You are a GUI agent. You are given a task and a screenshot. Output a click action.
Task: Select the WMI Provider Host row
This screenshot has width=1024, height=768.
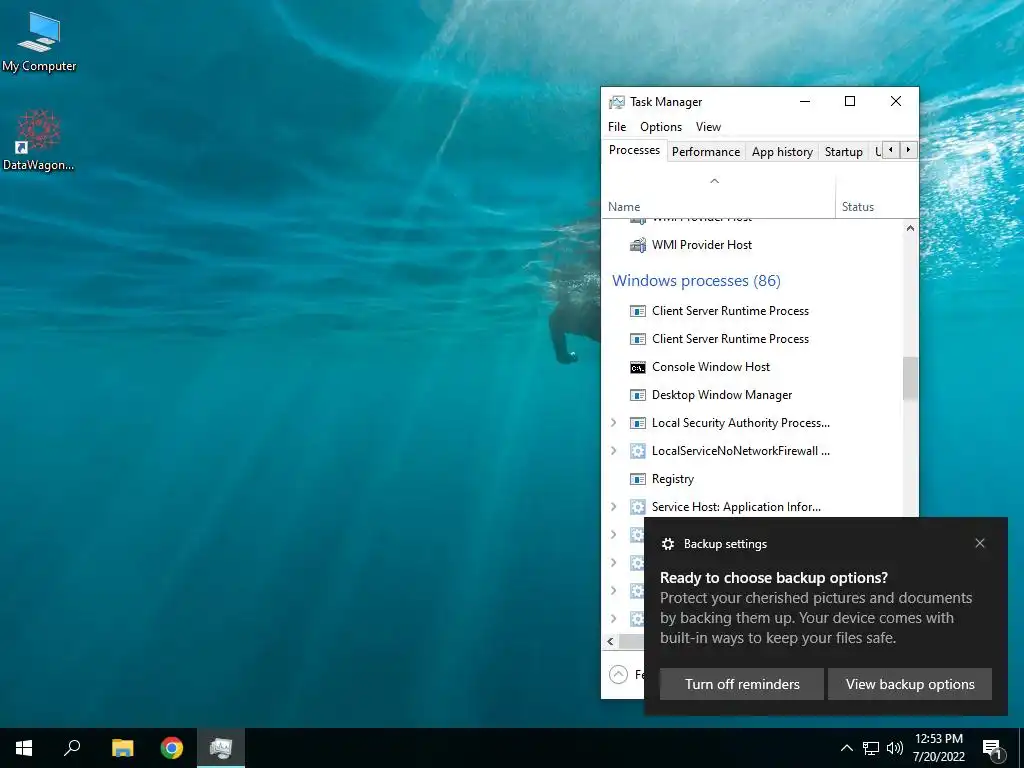tap(752, 245)
